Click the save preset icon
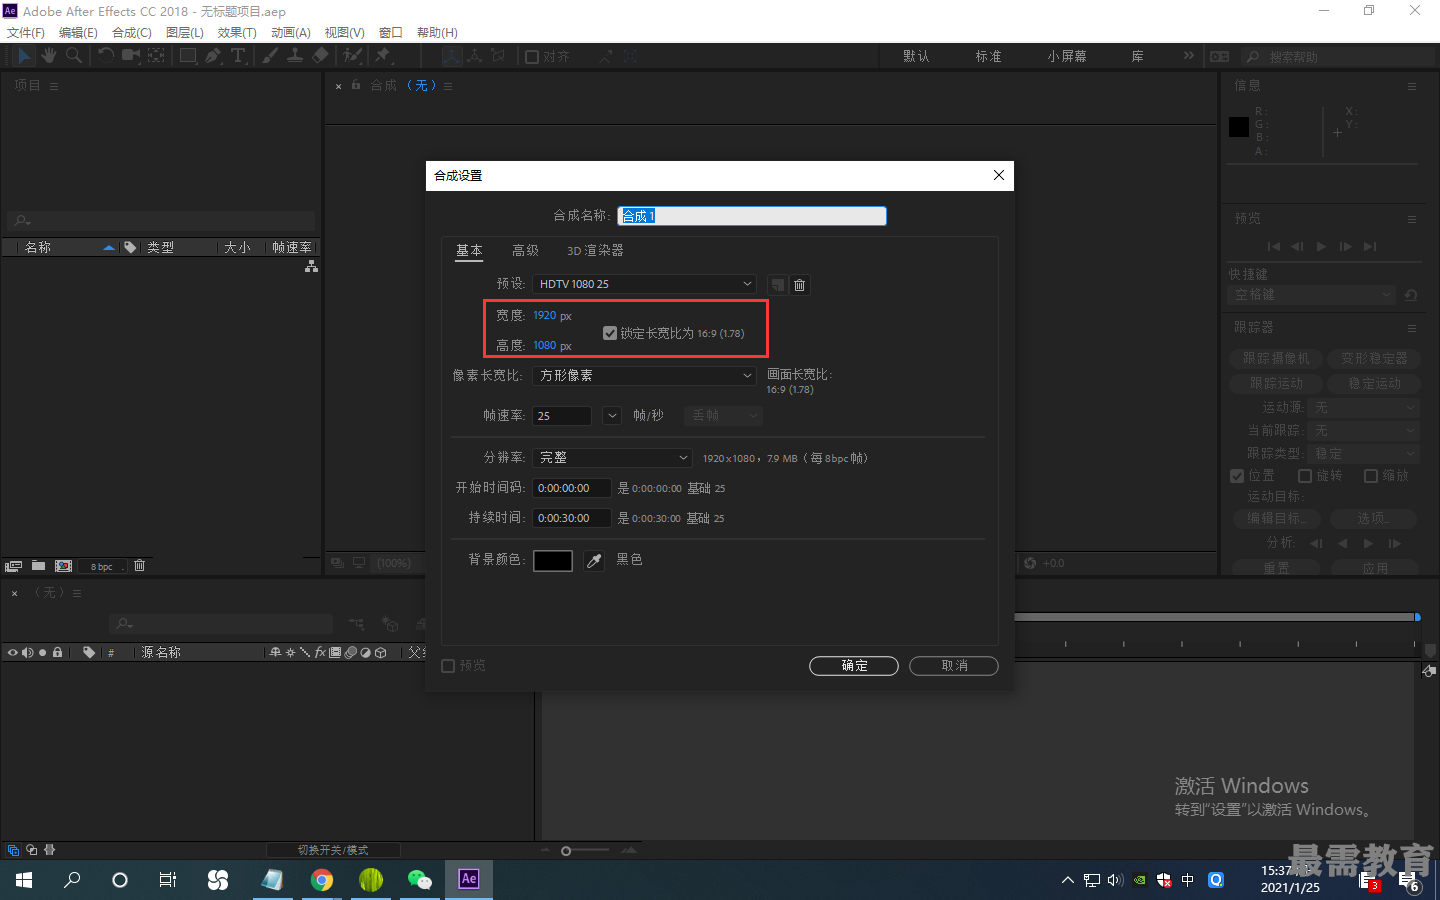This screenshot has width=1440, height=900. [778, 285]
